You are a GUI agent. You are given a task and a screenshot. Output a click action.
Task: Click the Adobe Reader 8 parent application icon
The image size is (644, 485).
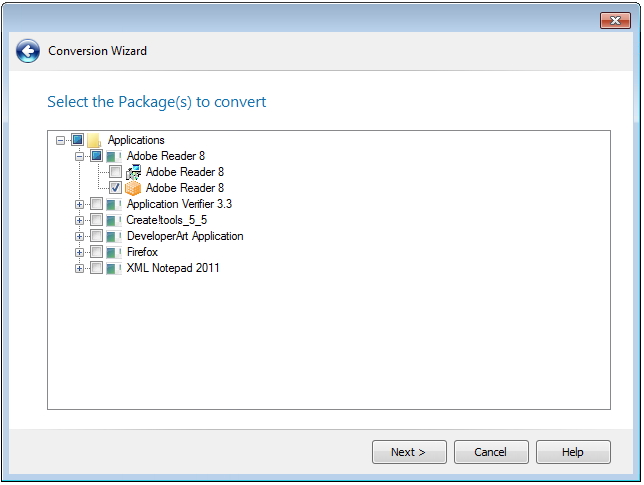coord(114,157)
